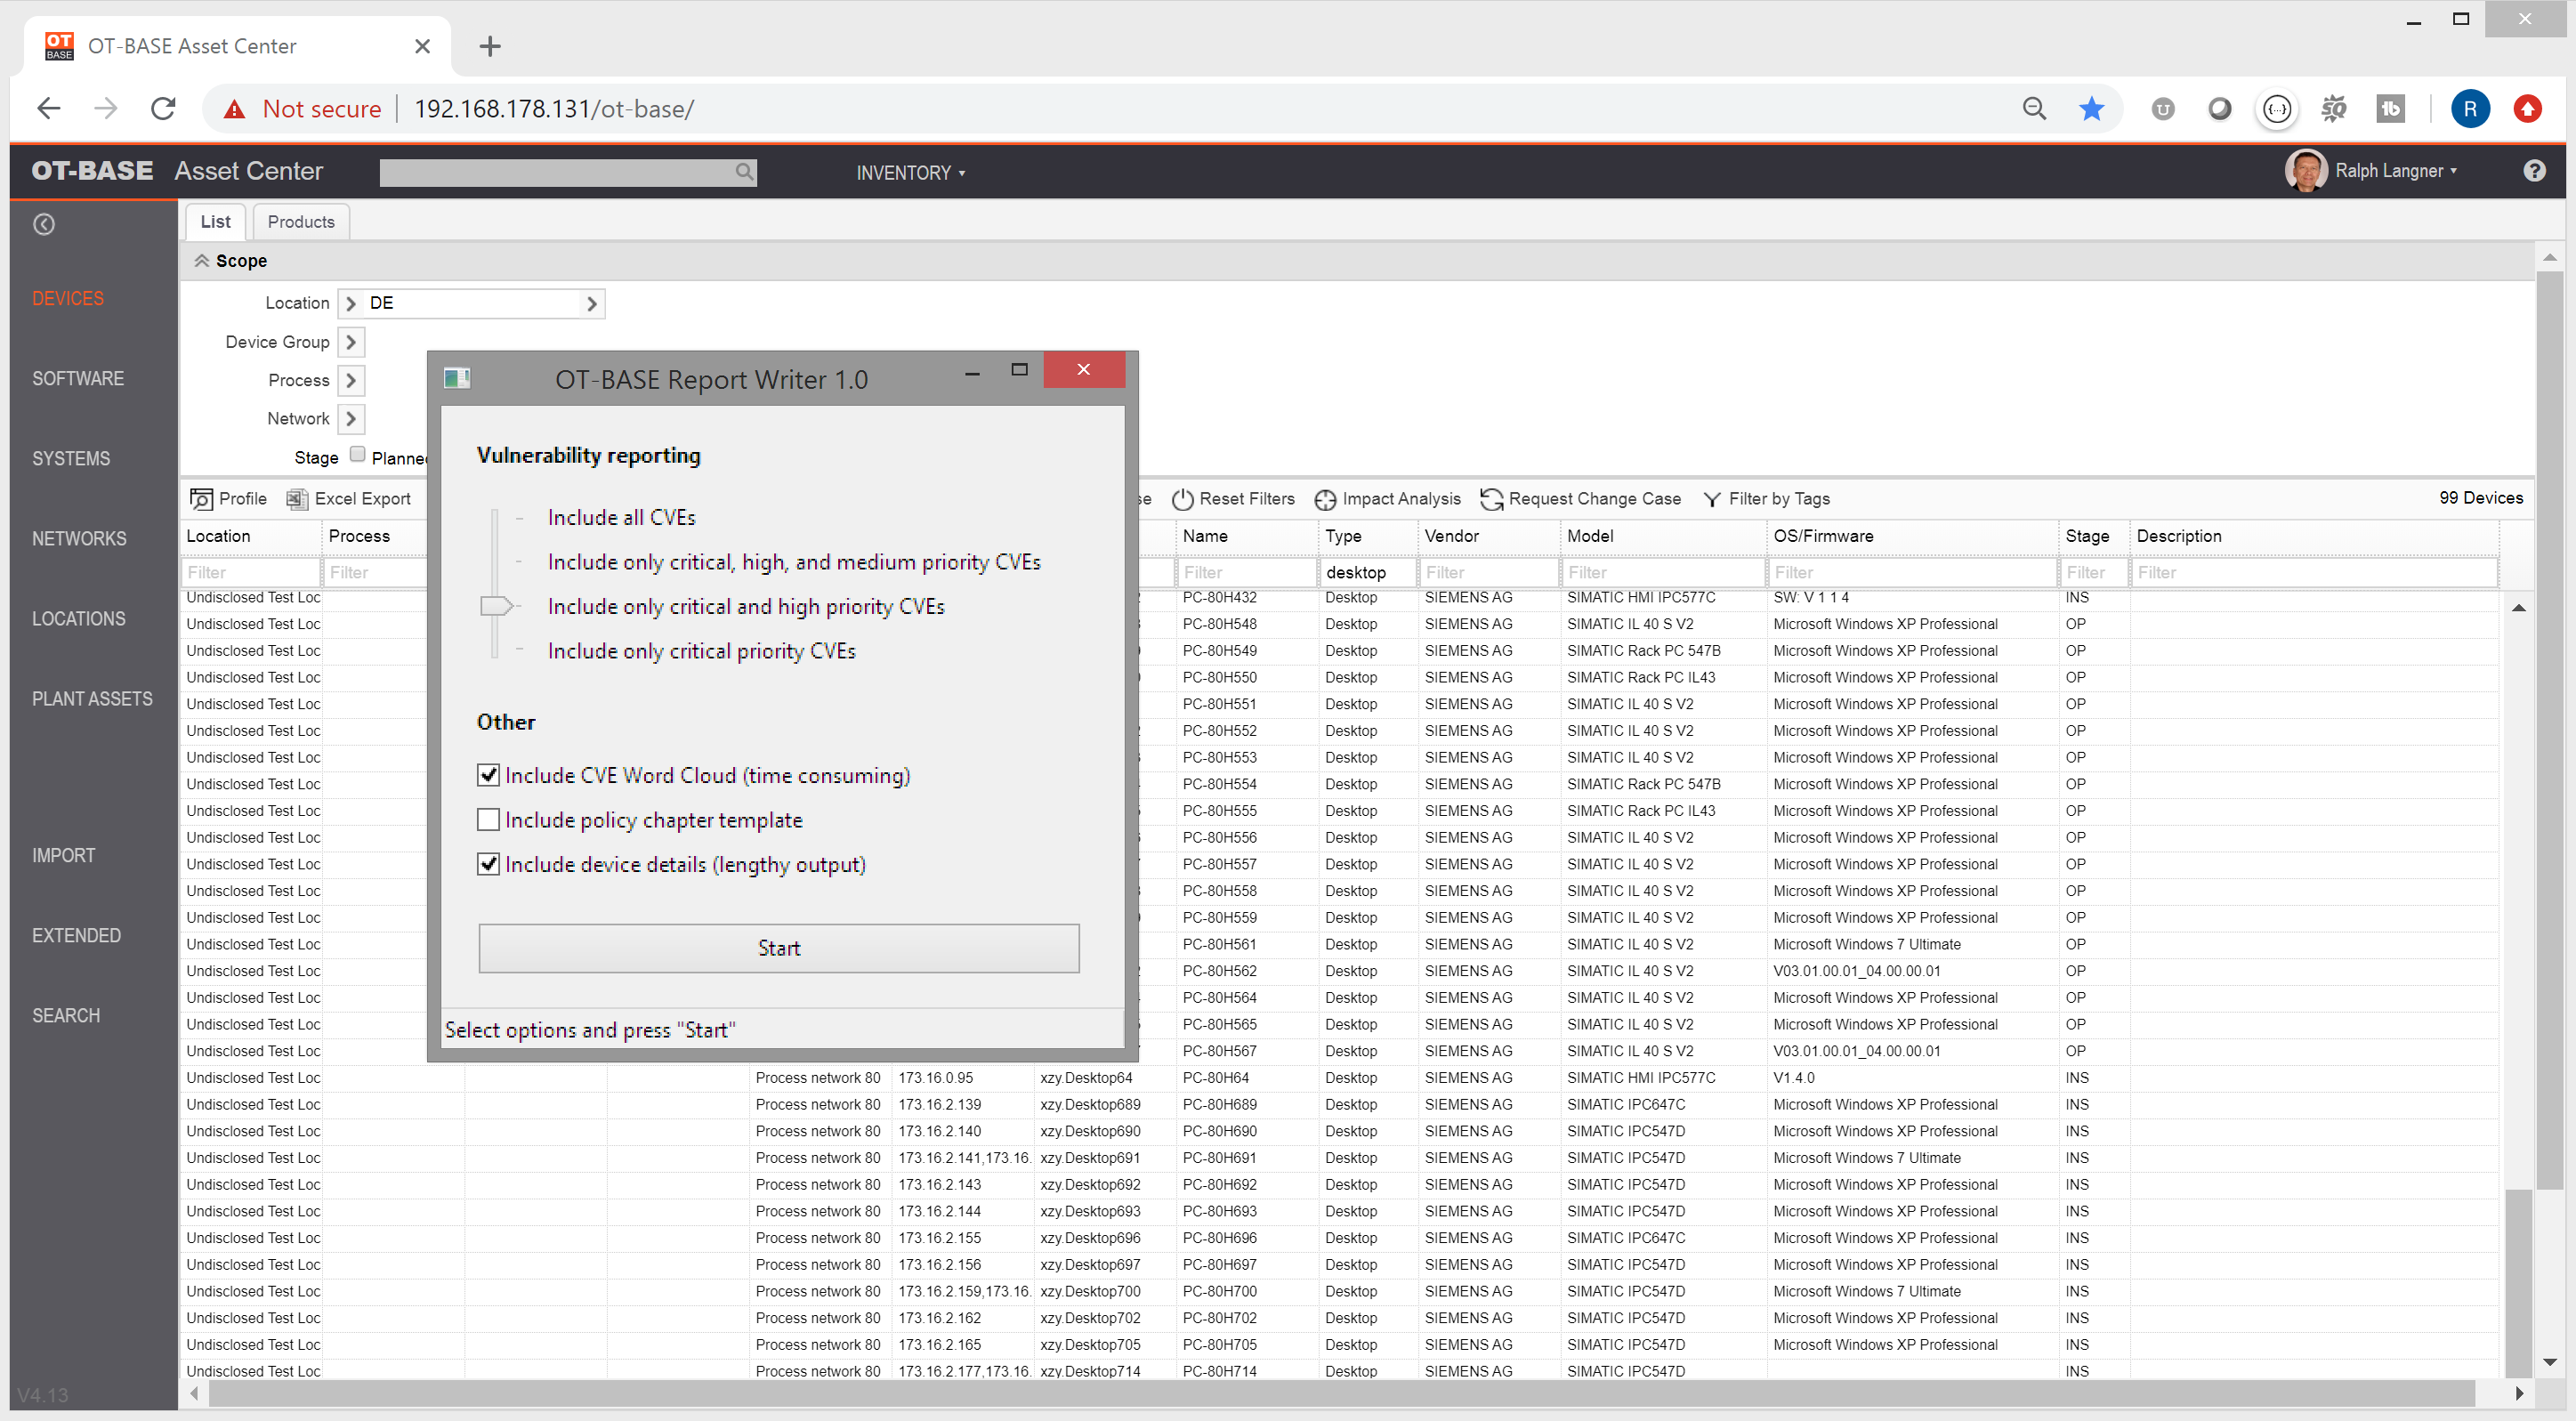Screen dimensions: 2576x1421
Task: Open NETWORKS in the sidebar
Action: pos(79,538)
